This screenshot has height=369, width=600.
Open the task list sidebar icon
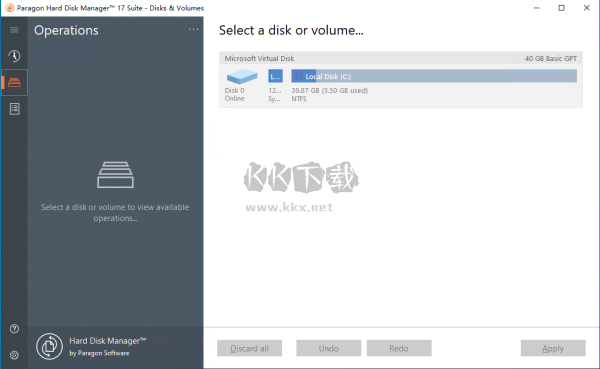pyautogui.click(x=15, y=109)
